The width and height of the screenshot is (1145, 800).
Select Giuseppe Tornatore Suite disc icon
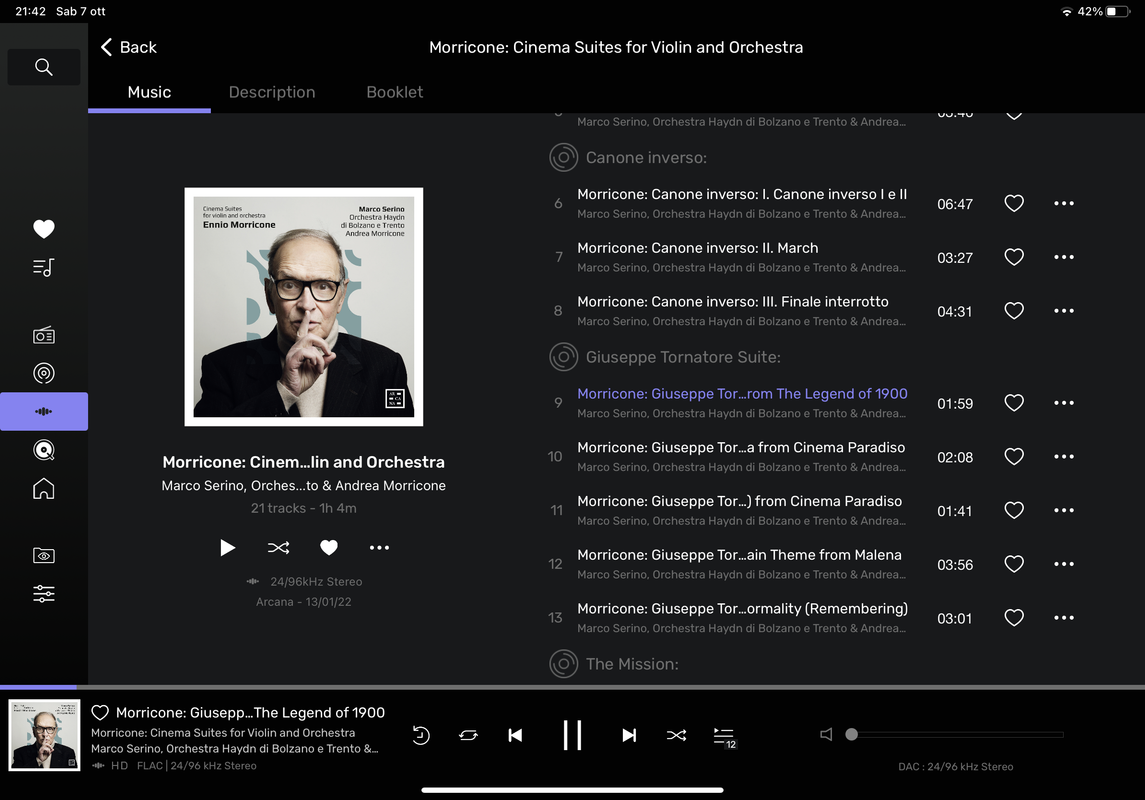pos(563,358)
